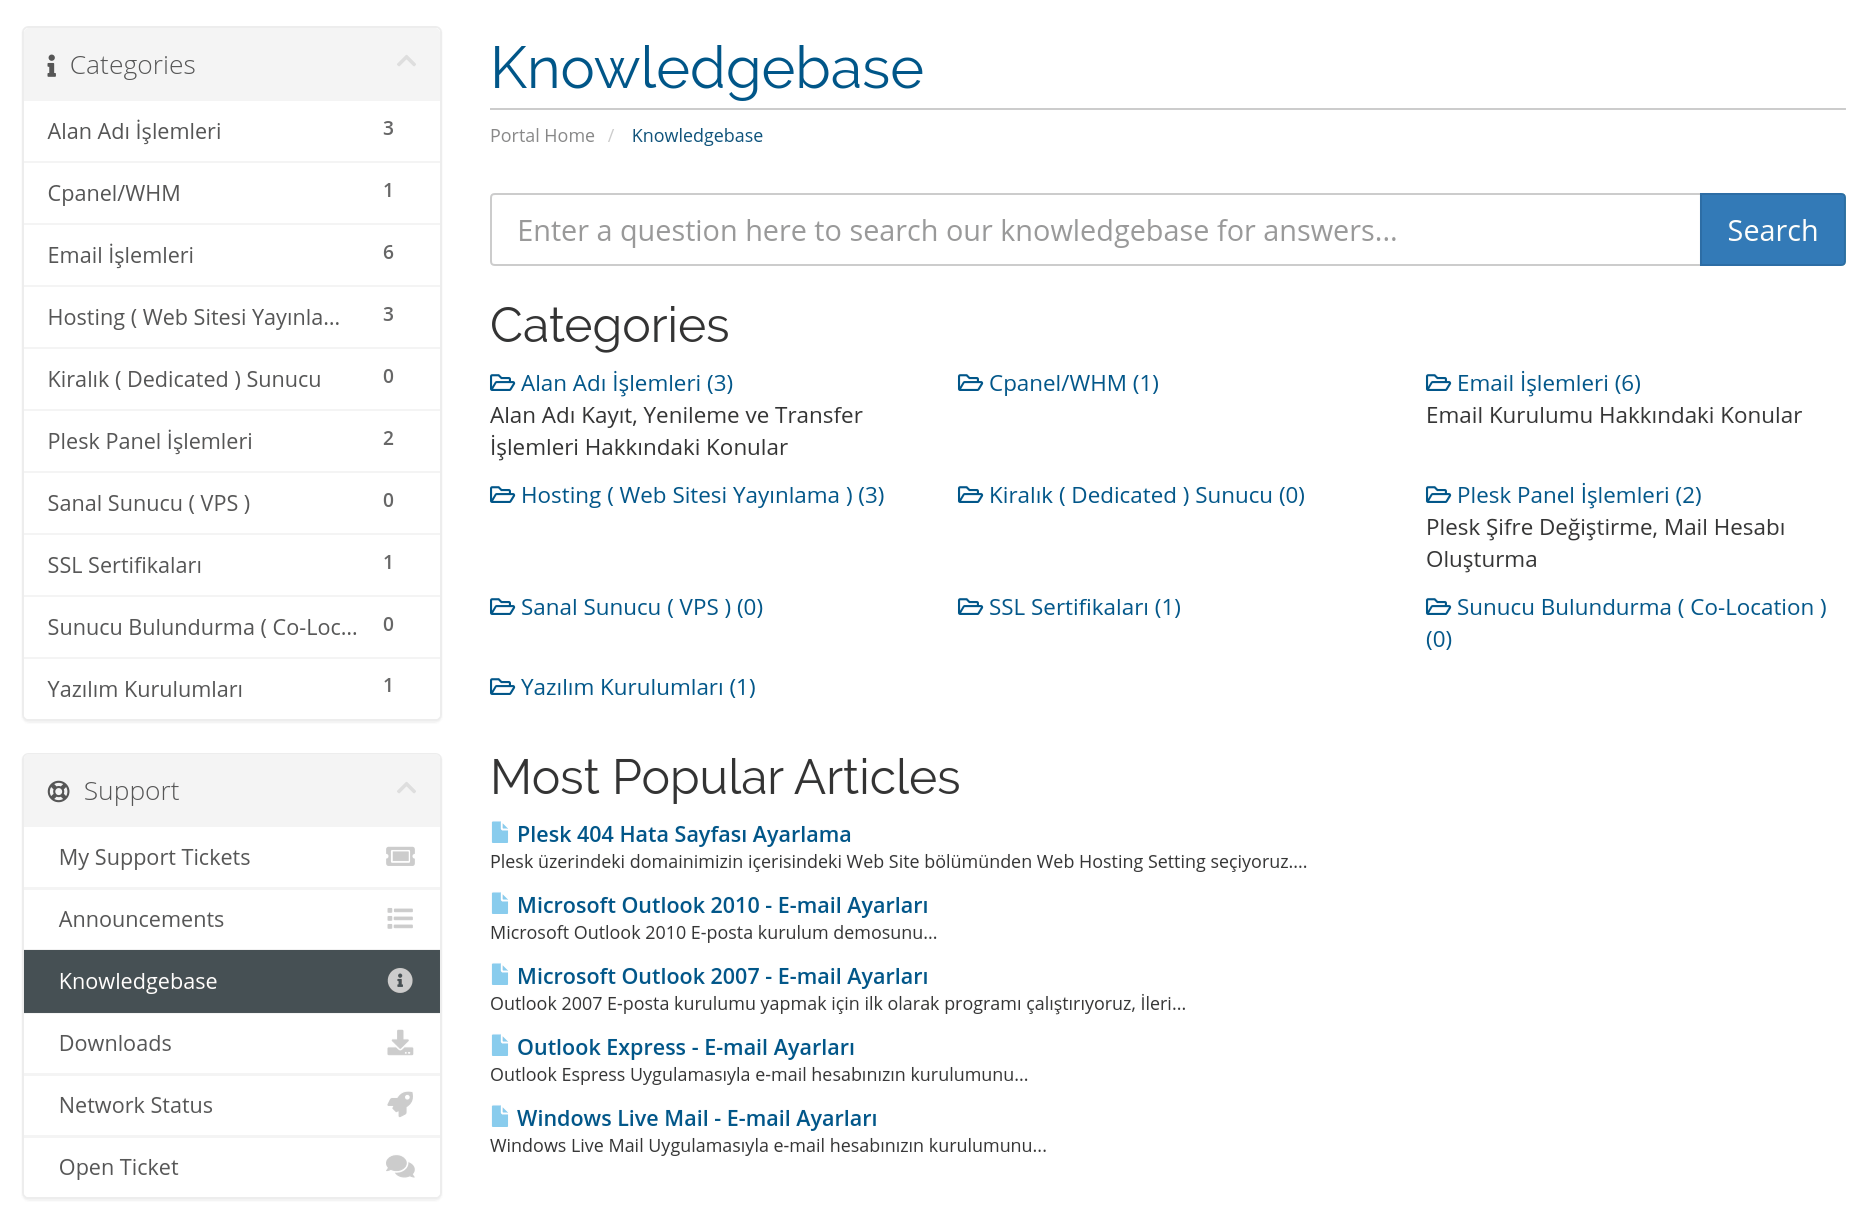Open Sunucu Bulundurma ( Co-Location ) category link
The width and height of the screenshot is (1870, 1221).
[x=1641, y=607]
